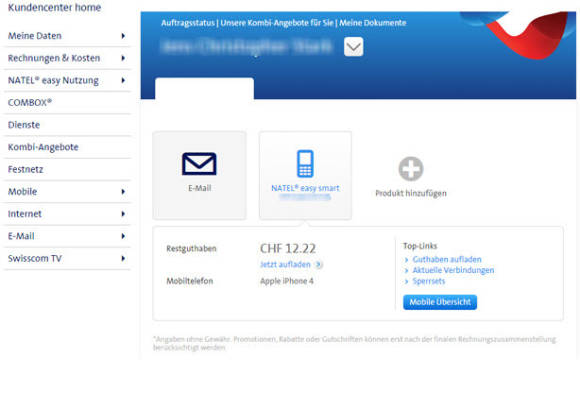Expand the Internet submenu arrow

click(x=123, y=214)
